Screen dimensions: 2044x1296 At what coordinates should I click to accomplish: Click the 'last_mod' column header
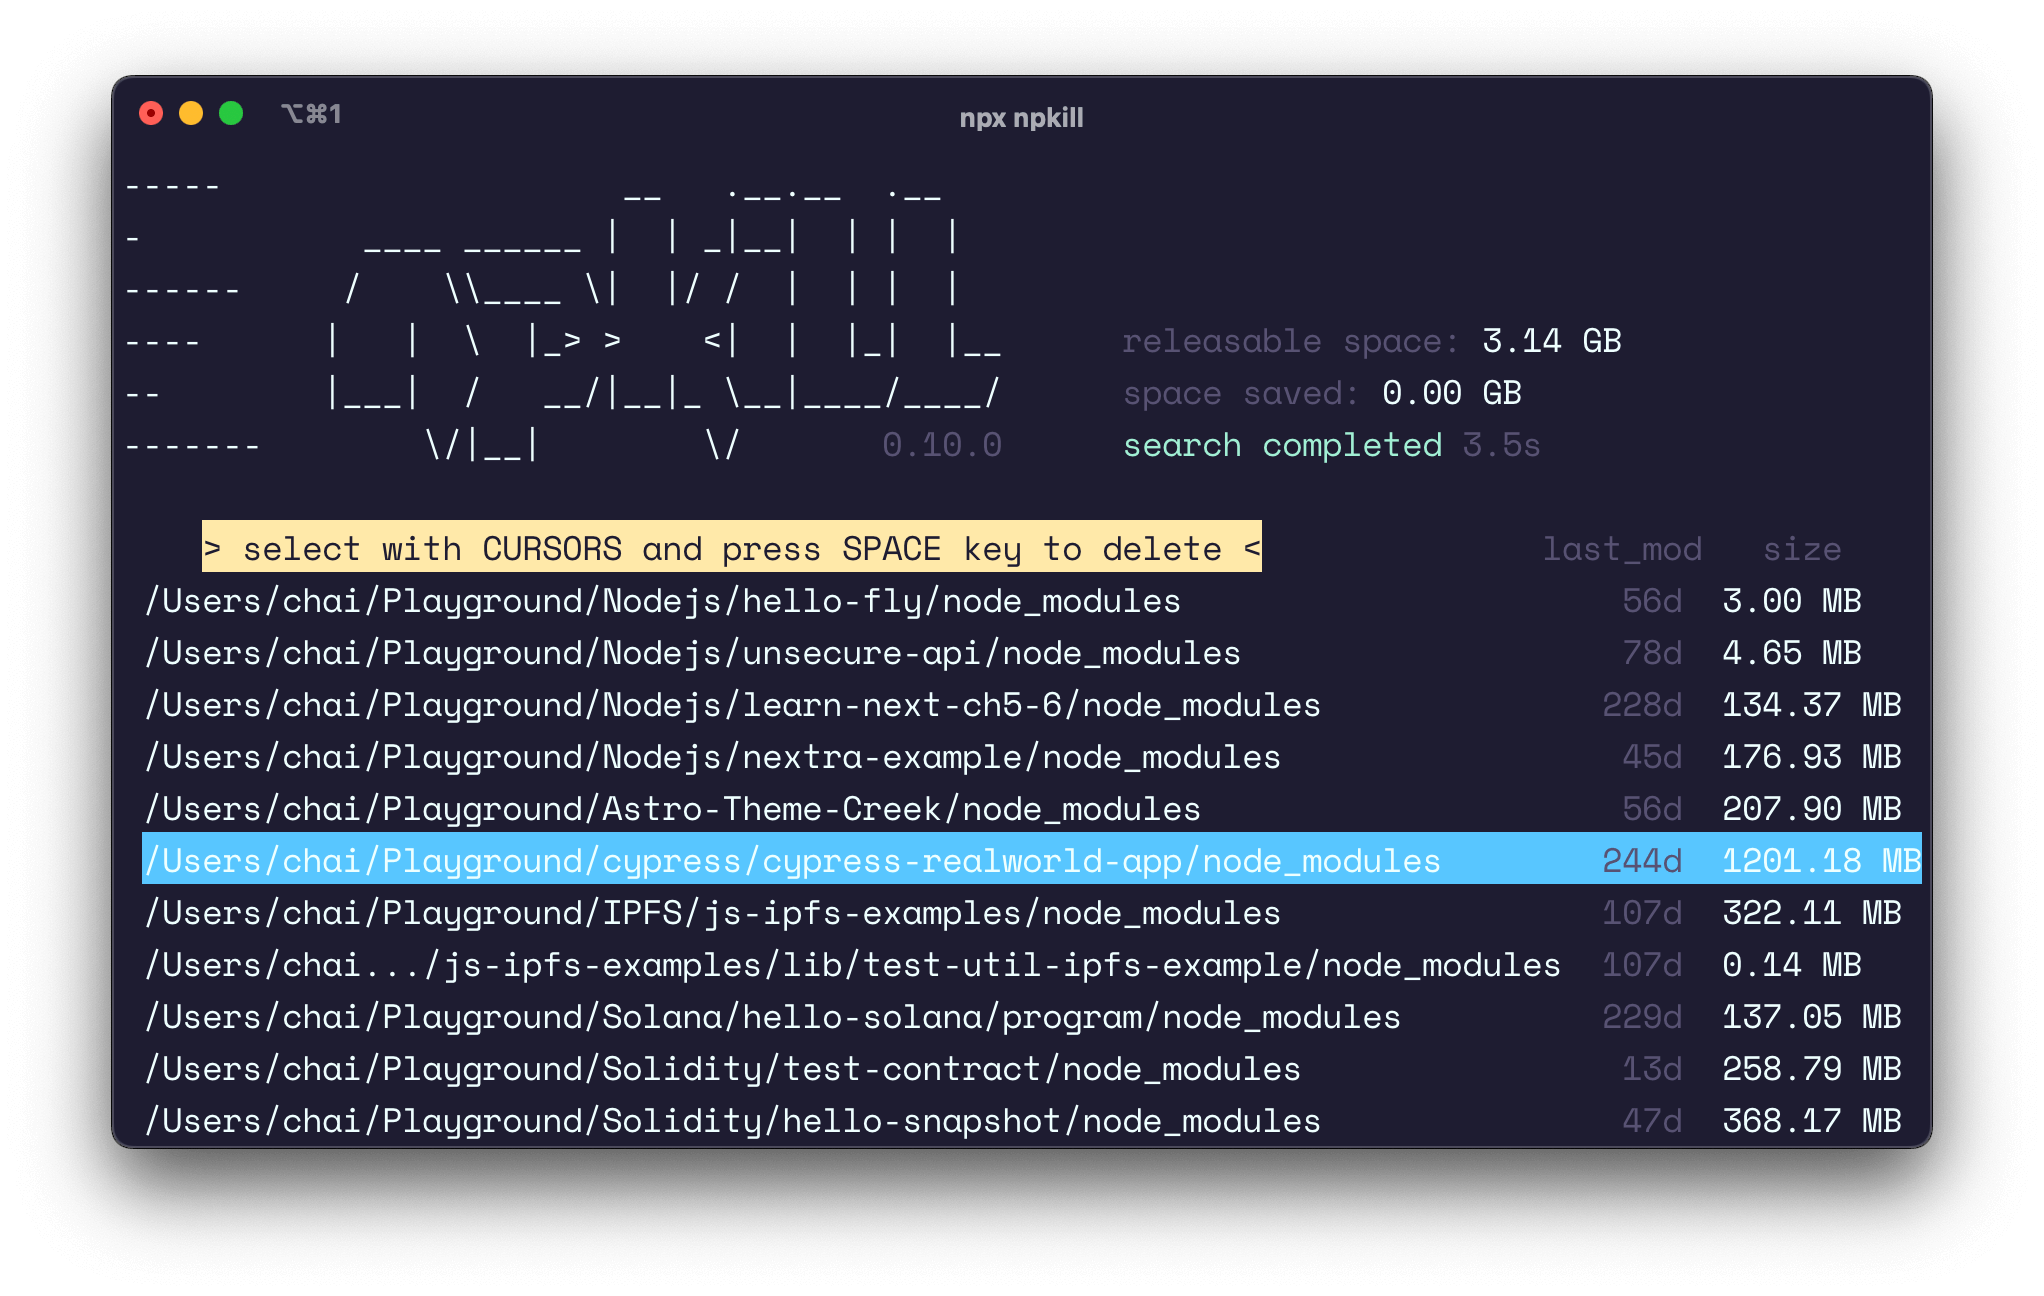[x=1621, y=549]
